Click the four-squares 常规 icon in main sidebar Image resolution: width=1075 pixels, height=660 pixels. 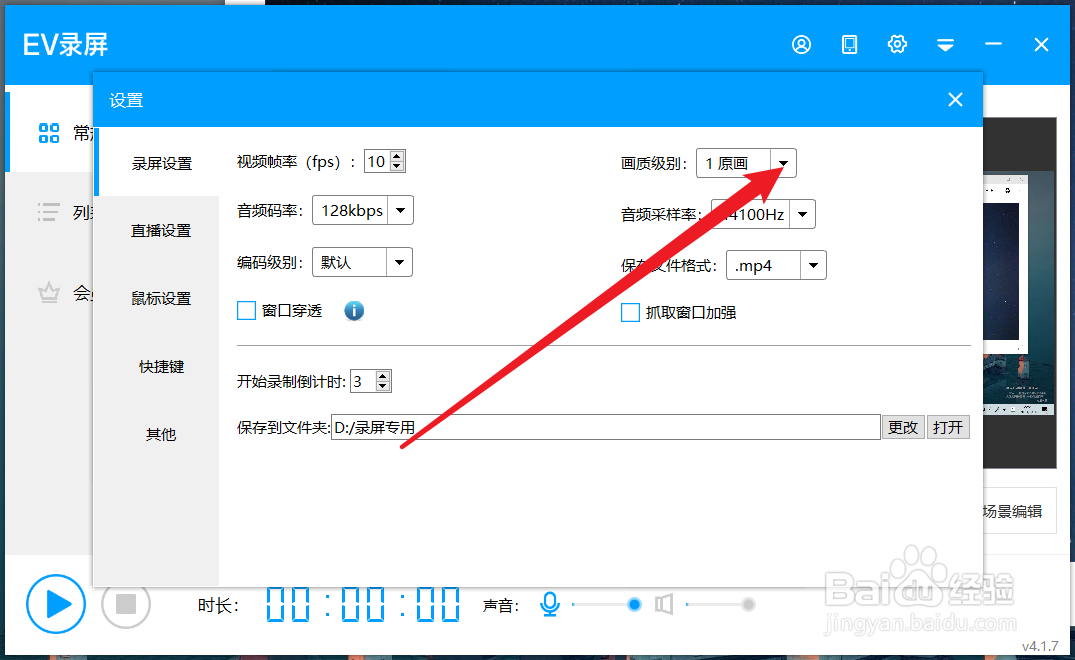point(49,133)
